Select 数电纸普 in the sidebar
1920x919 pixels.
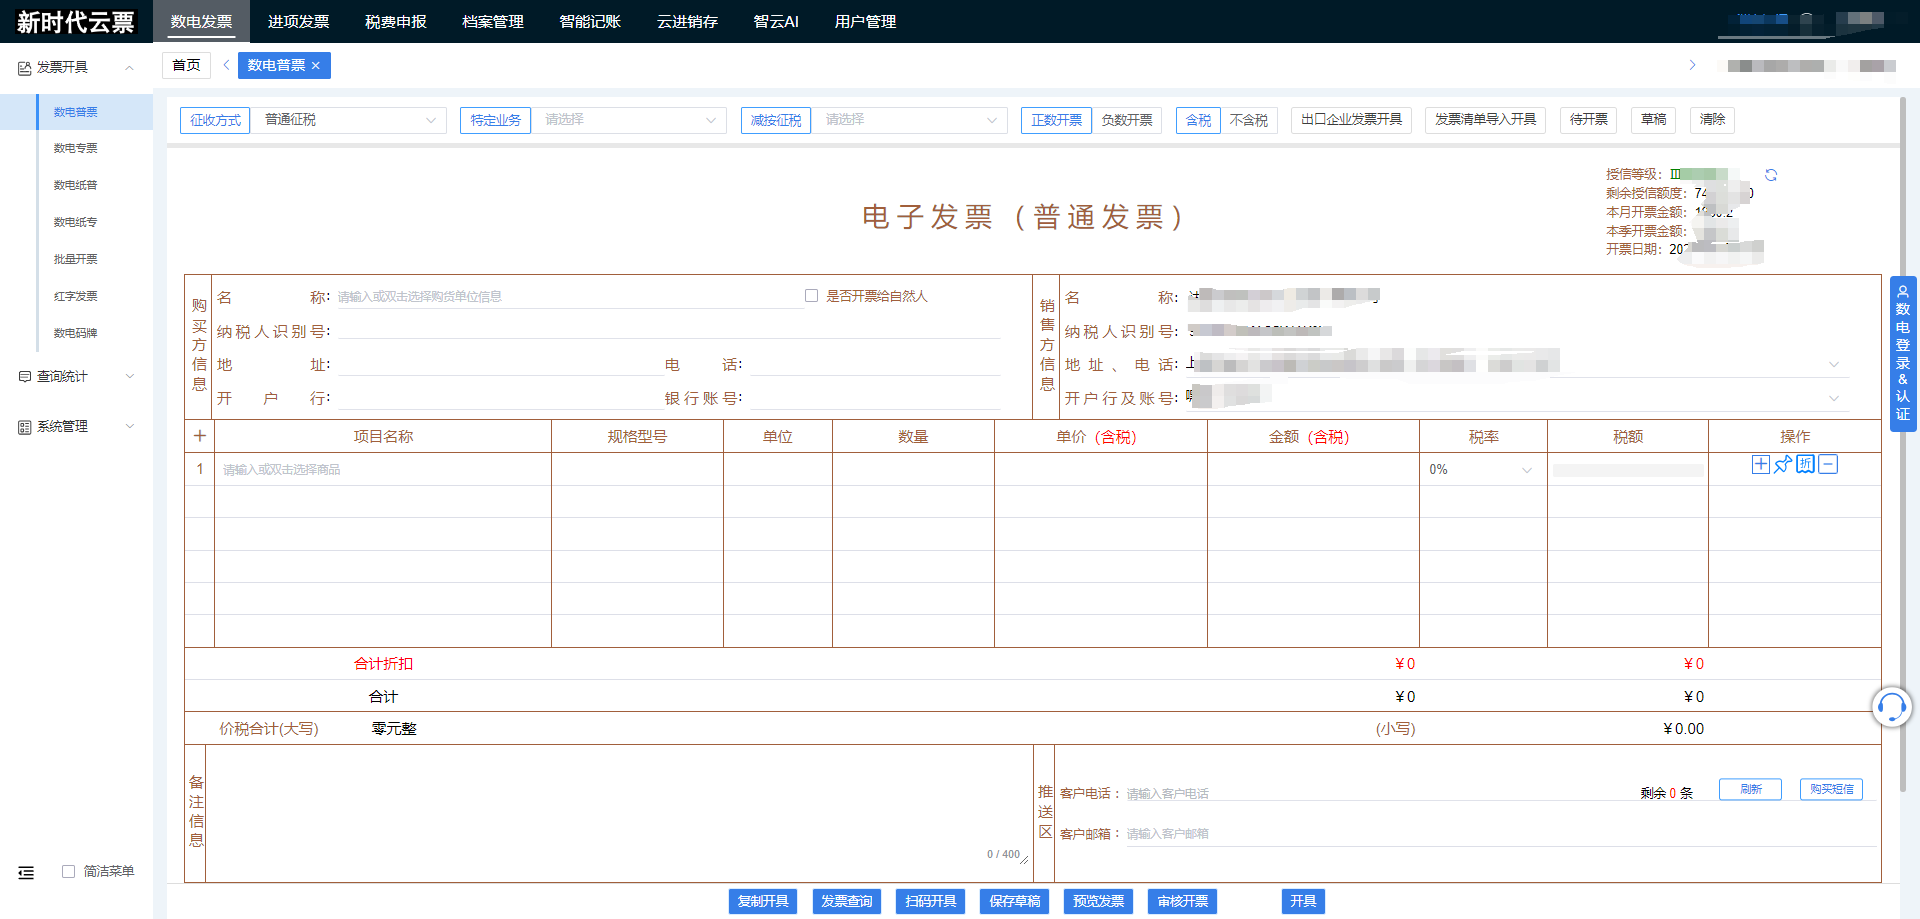pos(76,185)
